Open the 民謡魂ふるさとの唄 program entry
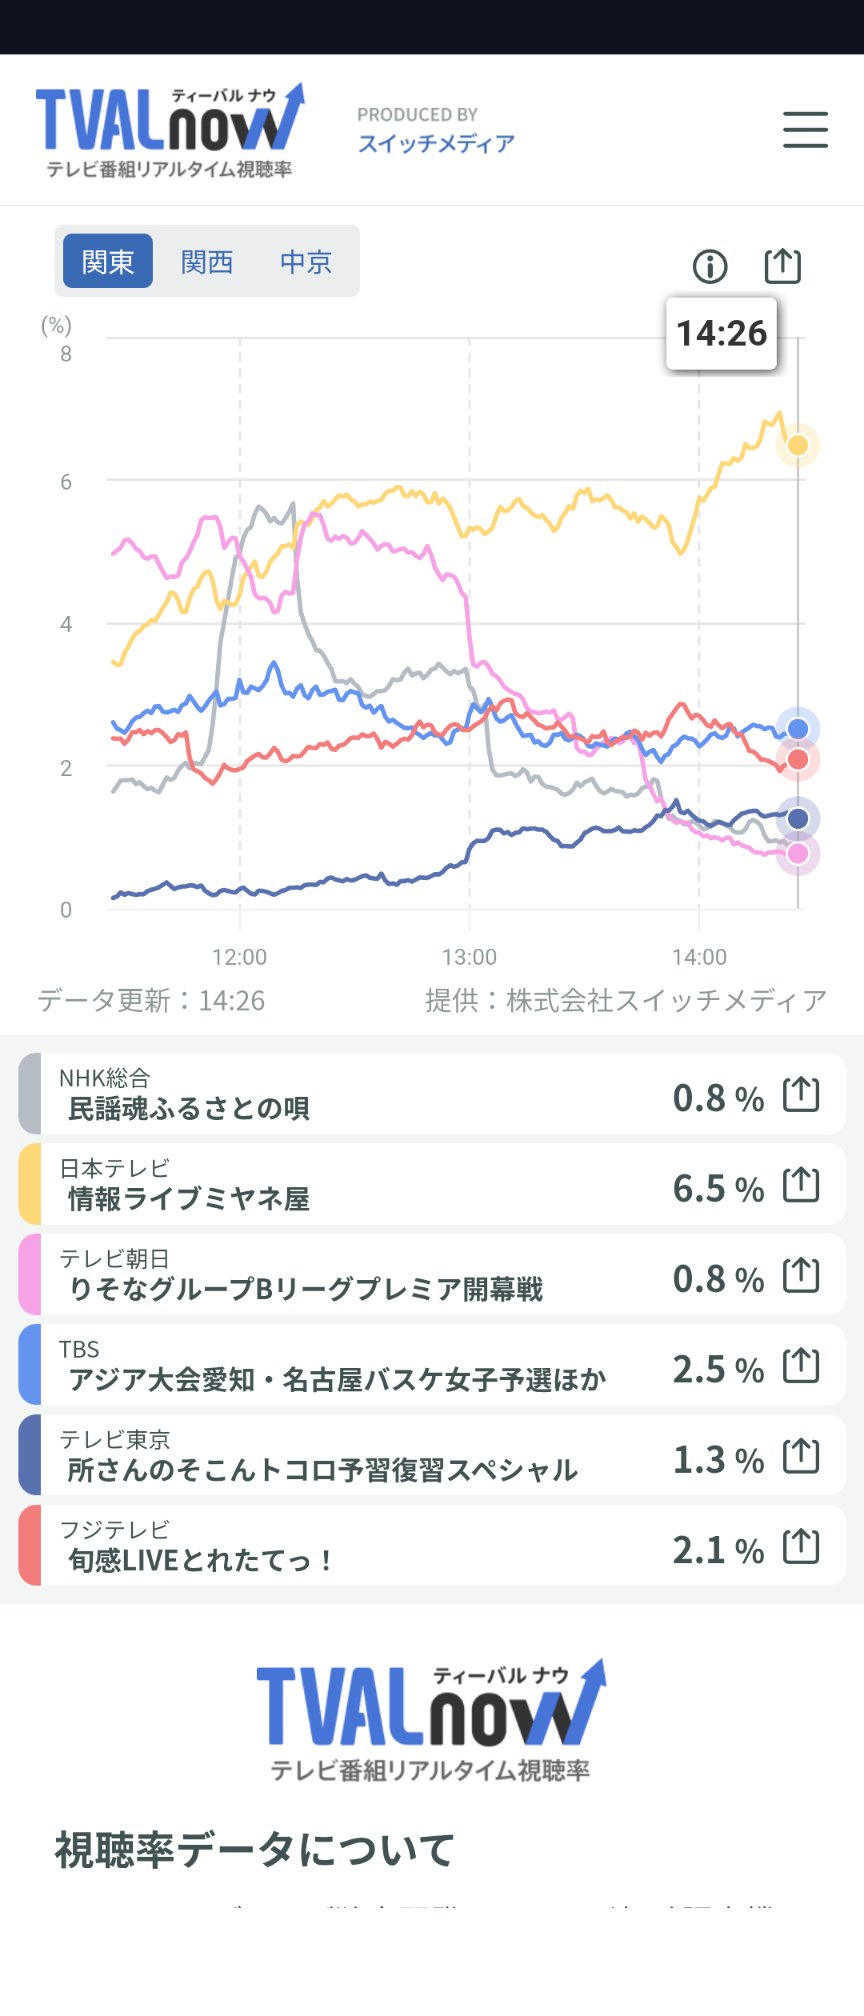The width and height of the screenshot is (864, 2016). pos(189,1108)
